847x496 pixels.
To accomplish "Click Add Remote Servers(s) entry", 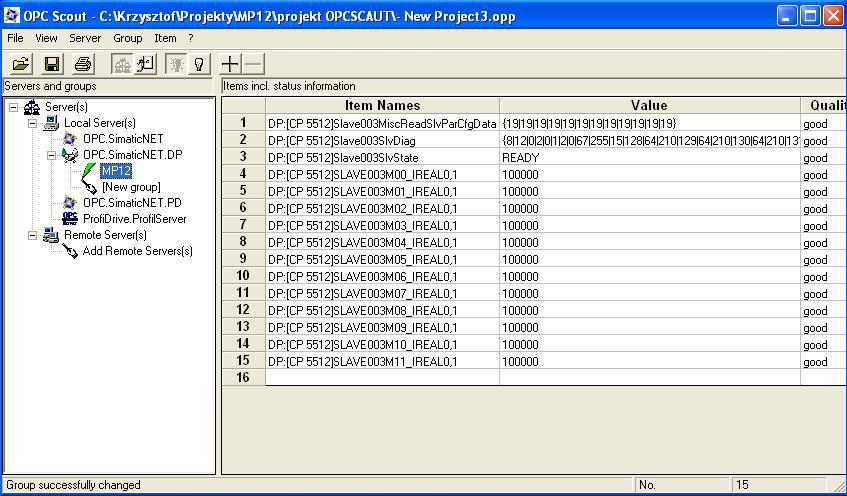I will pyautogui.click(x=137, y=251).
